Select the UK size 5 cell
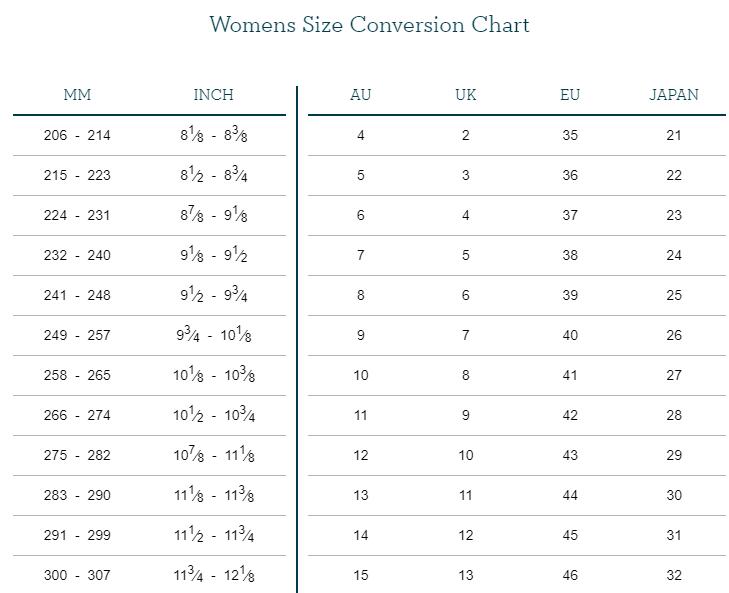The image size is (729, 593). [x=465, y=255]
